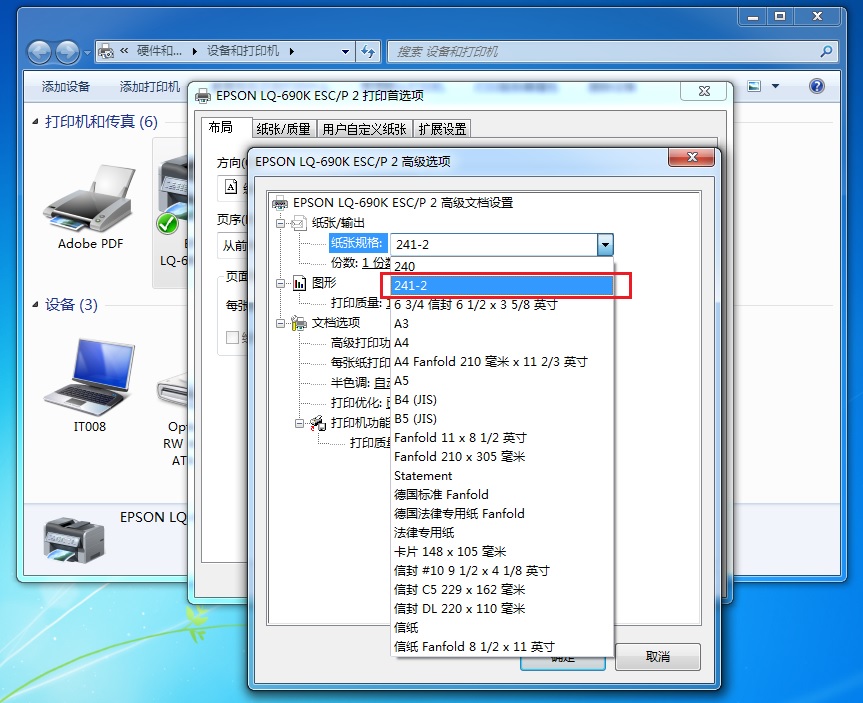Click the EPSON printer icon in details pane
This screenshot has height=703, width=863.
[x=74, y=538]
